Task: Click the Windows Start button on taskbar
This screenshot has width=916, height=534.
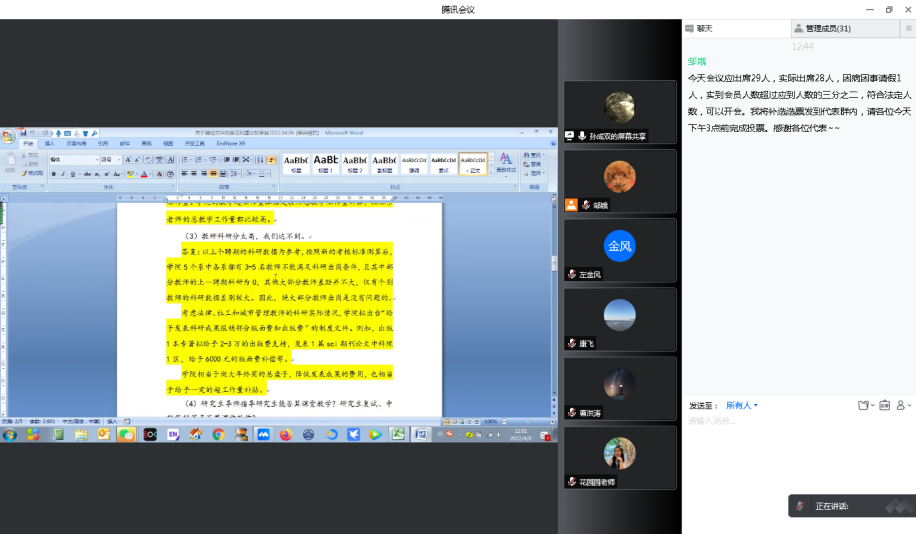Action: point(10,435)
